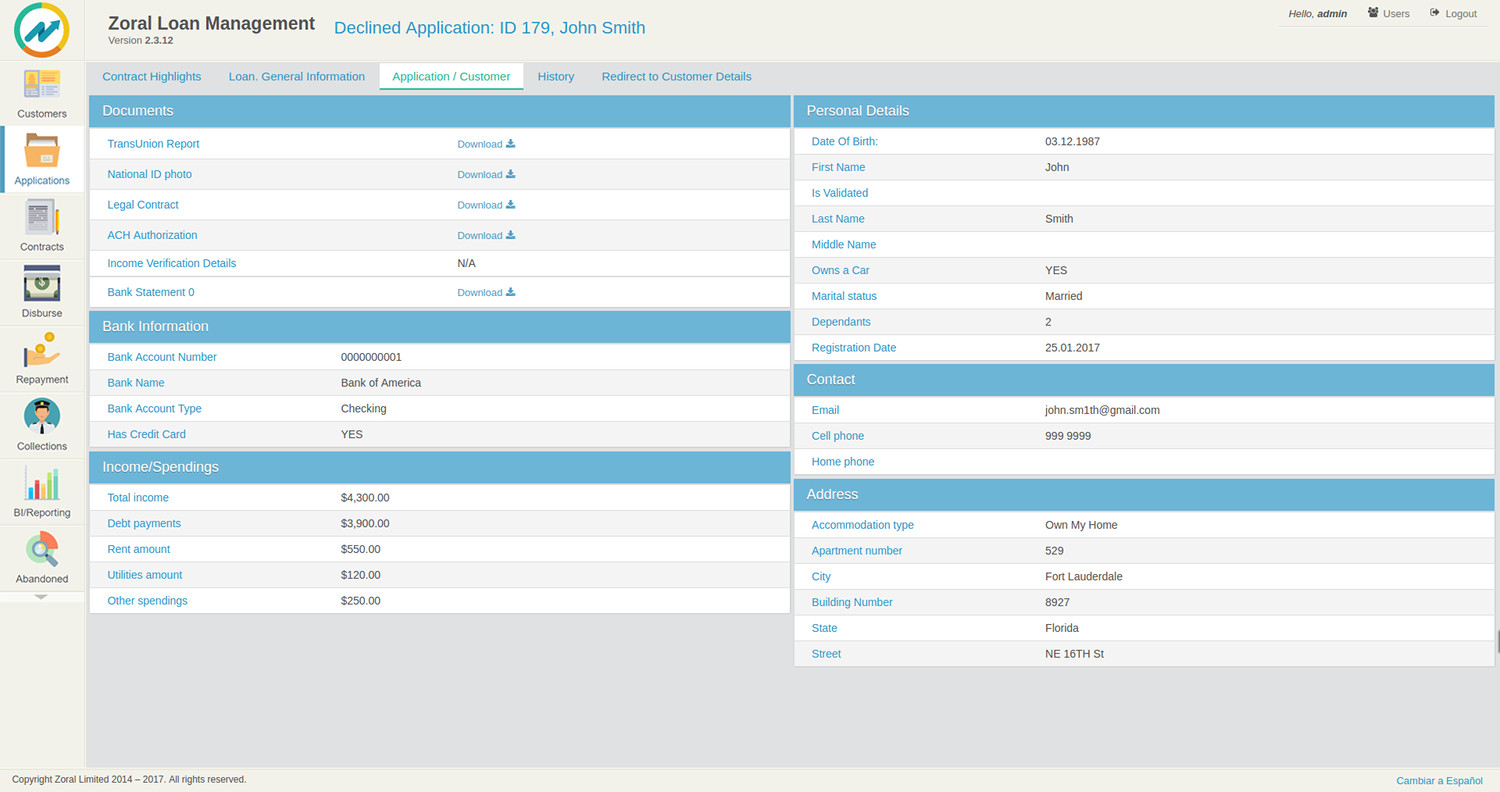
Task: Open the Users panel from the header
Action: pyautogui.click(x=1388, y=13)
